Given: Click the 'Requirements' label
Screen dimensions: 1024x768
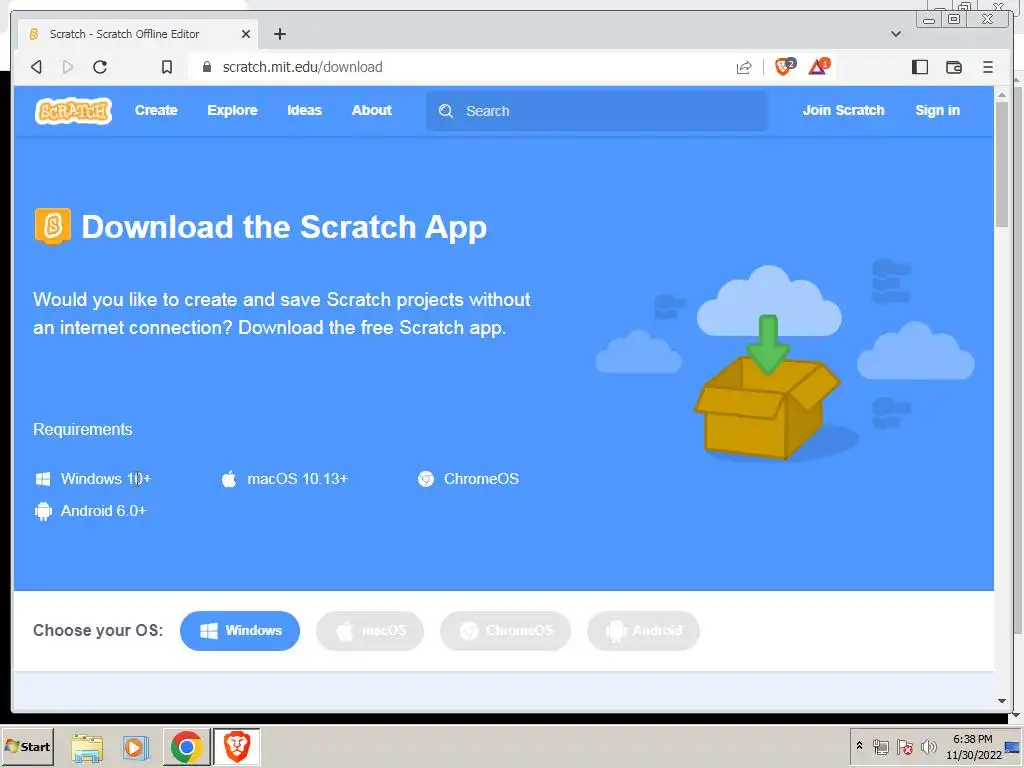Looking at the screenshot, I should coord(83,429).
